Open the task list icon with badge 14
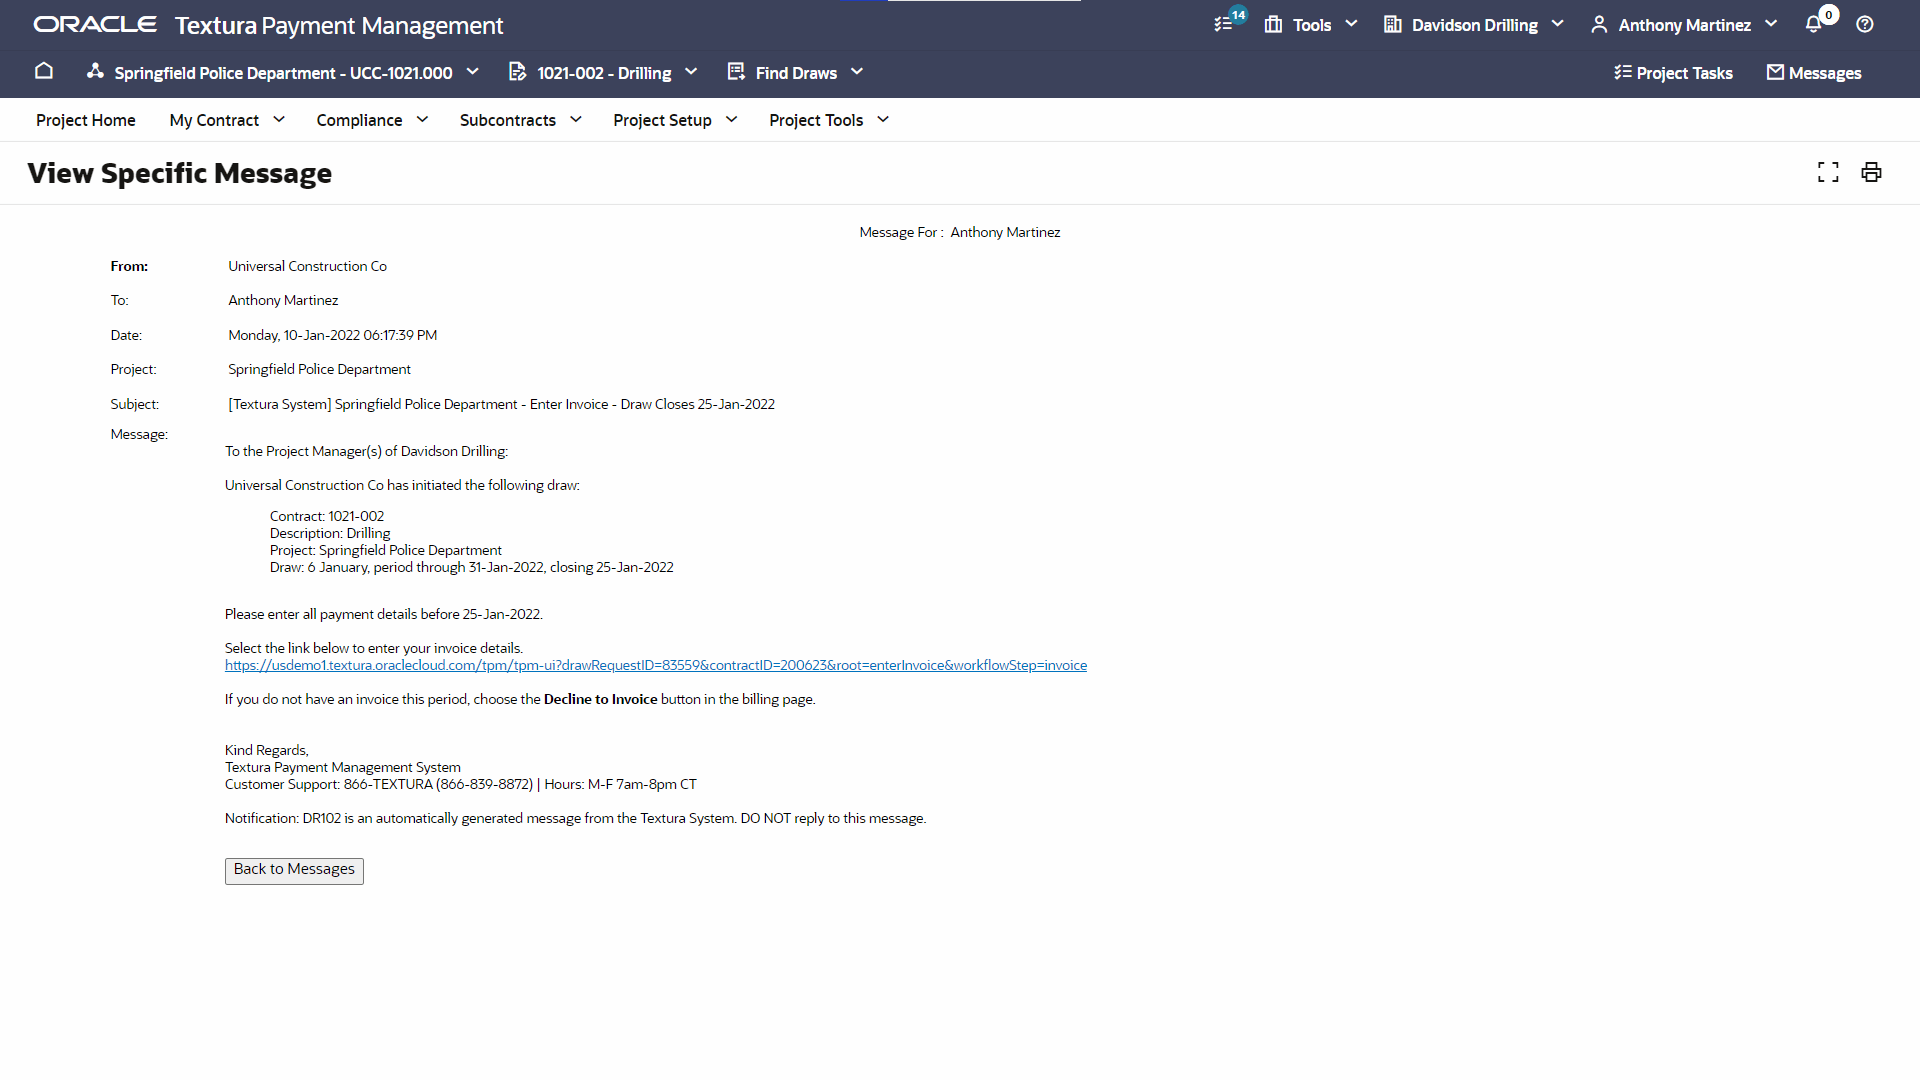The image size is (1920, 1080). click(x=1224, y=24)
